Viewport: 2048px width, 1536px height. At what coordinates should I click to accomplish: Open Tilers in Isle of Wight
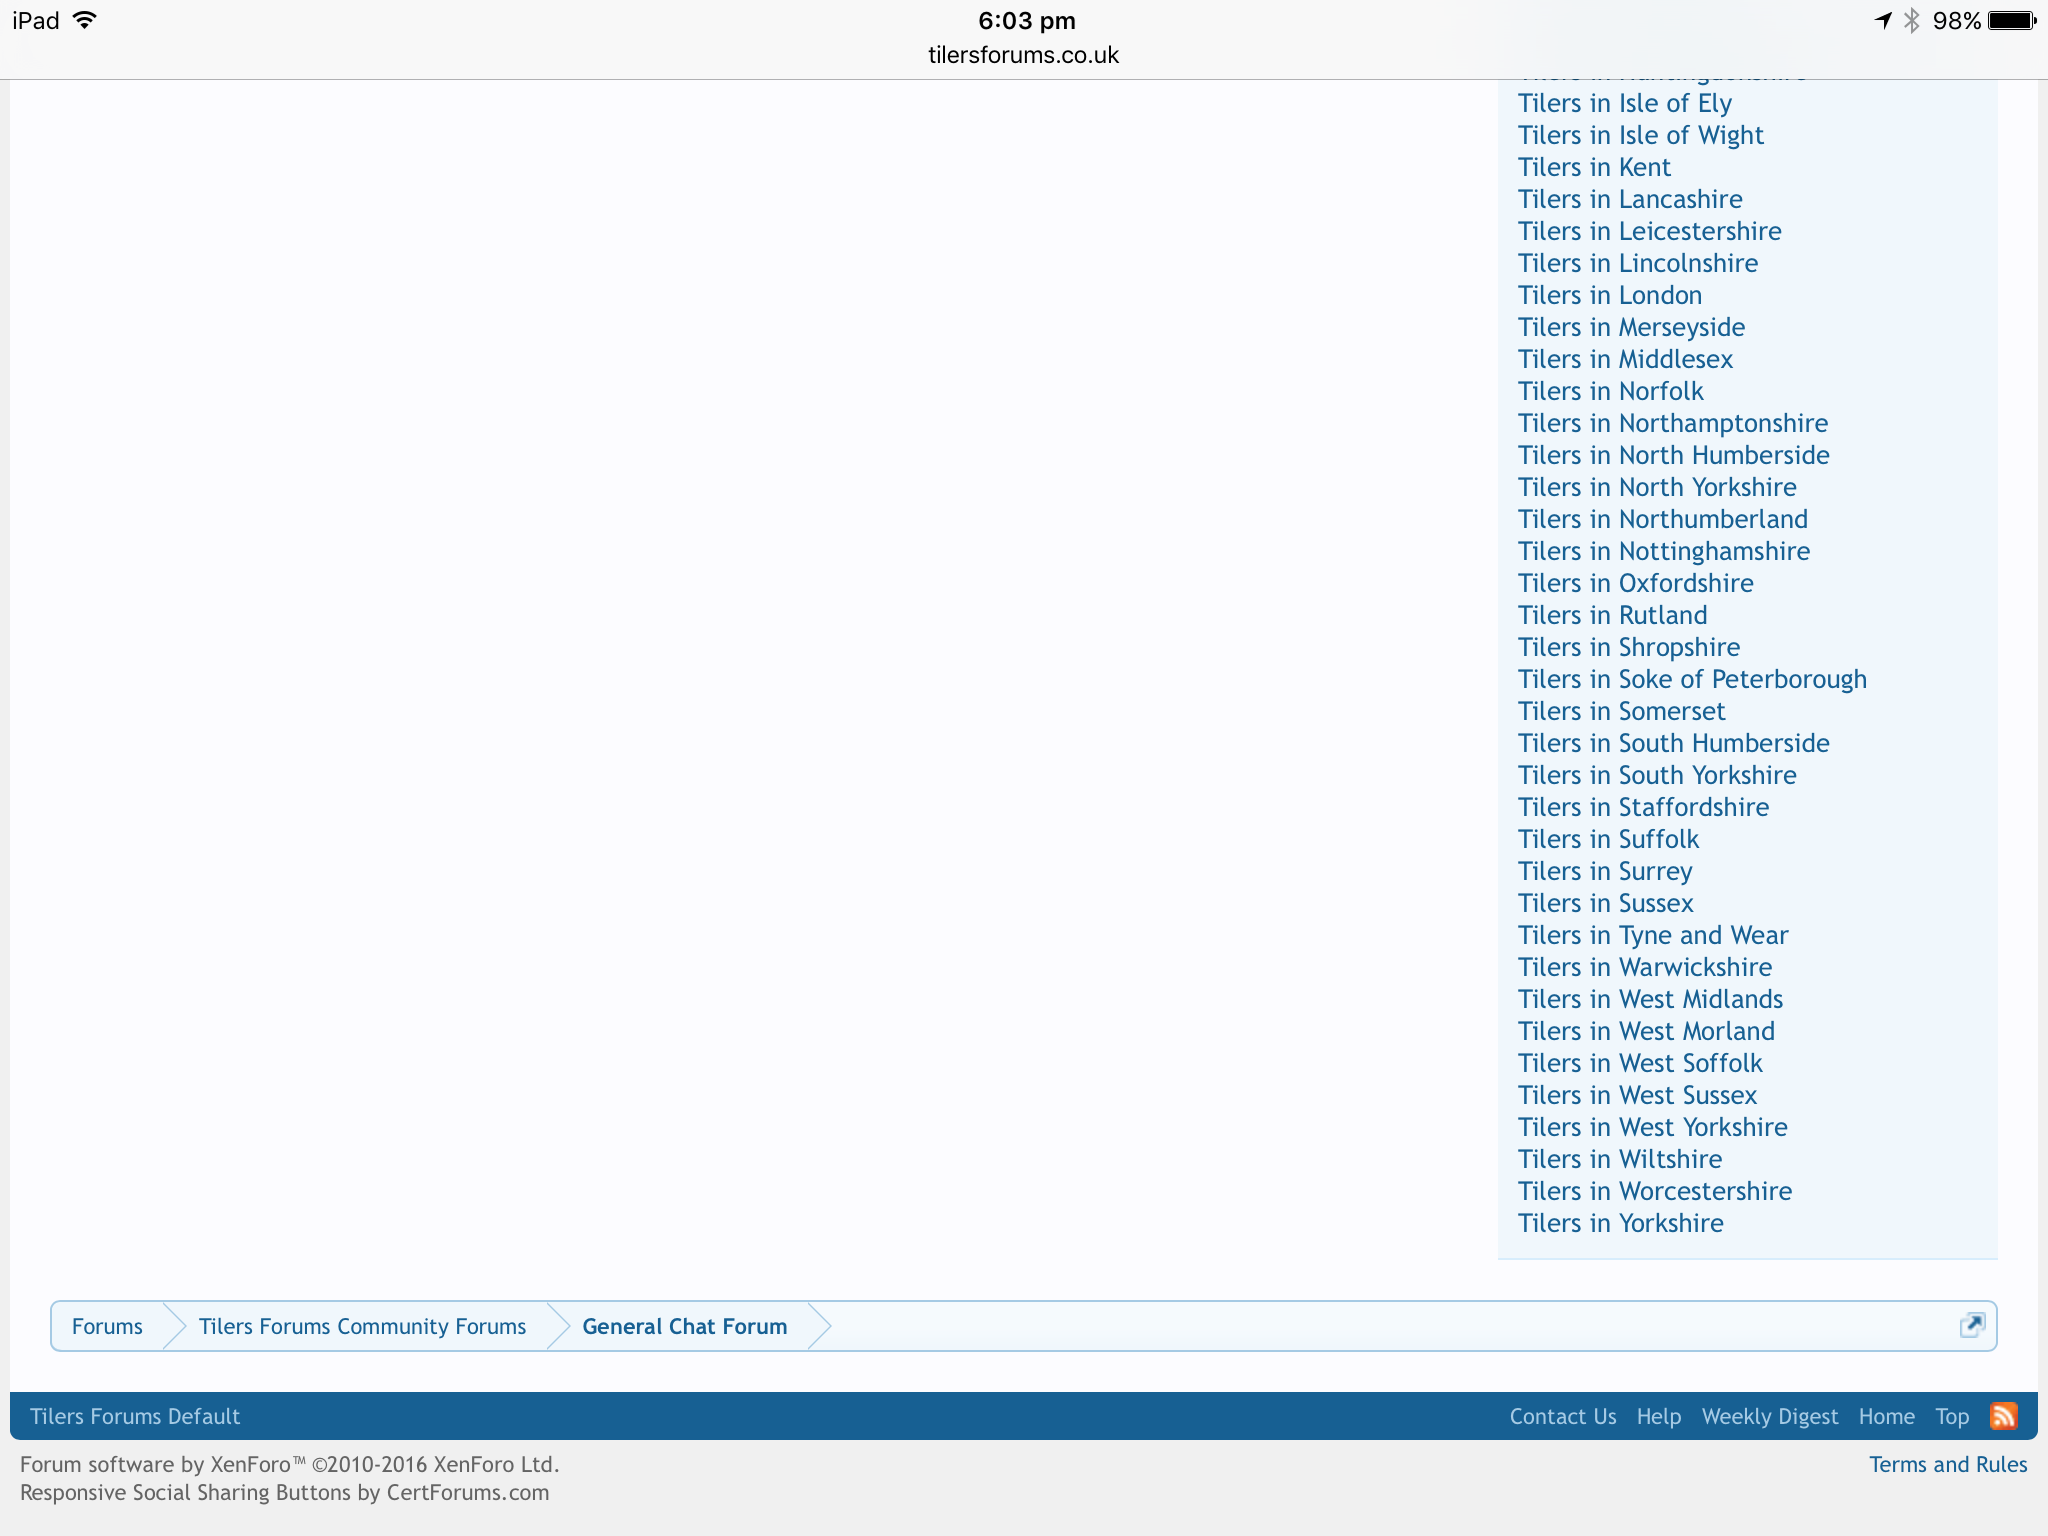(1641, 135)
